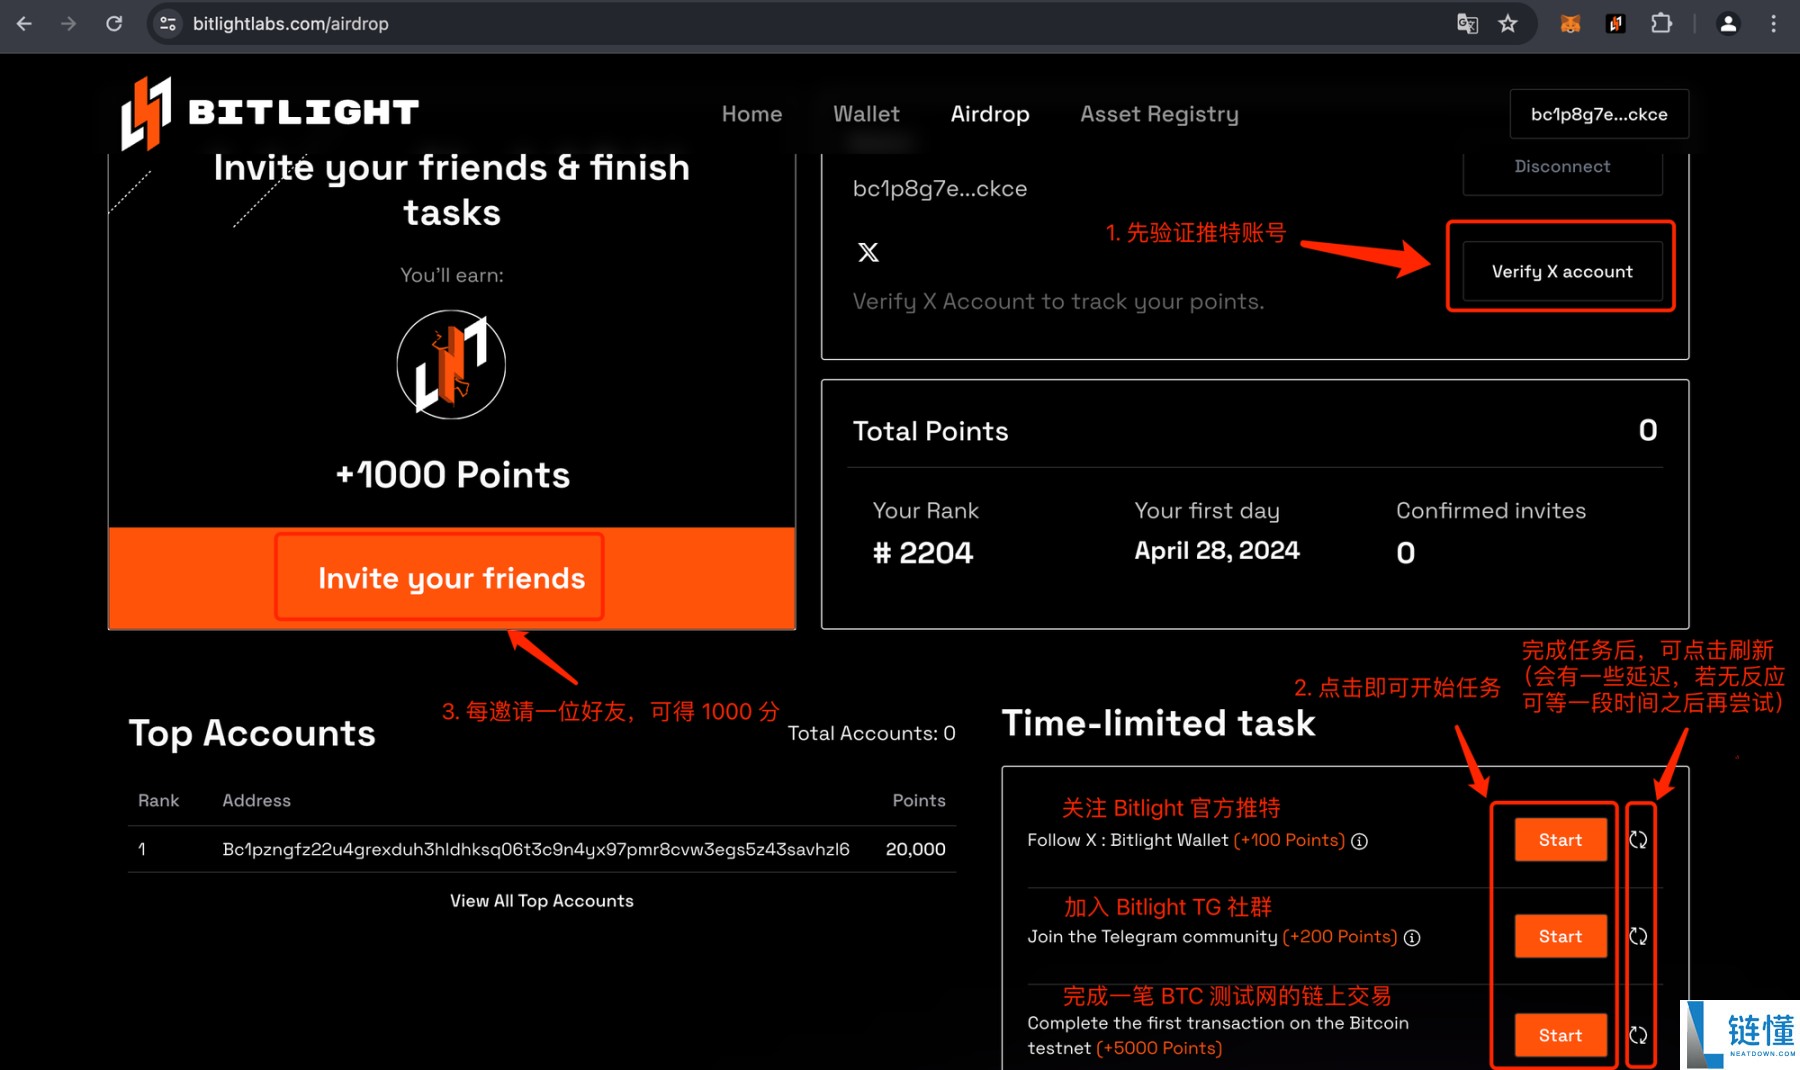Click the address bar URL bitlightlabs.com/airdrop

tap(290, 23)
